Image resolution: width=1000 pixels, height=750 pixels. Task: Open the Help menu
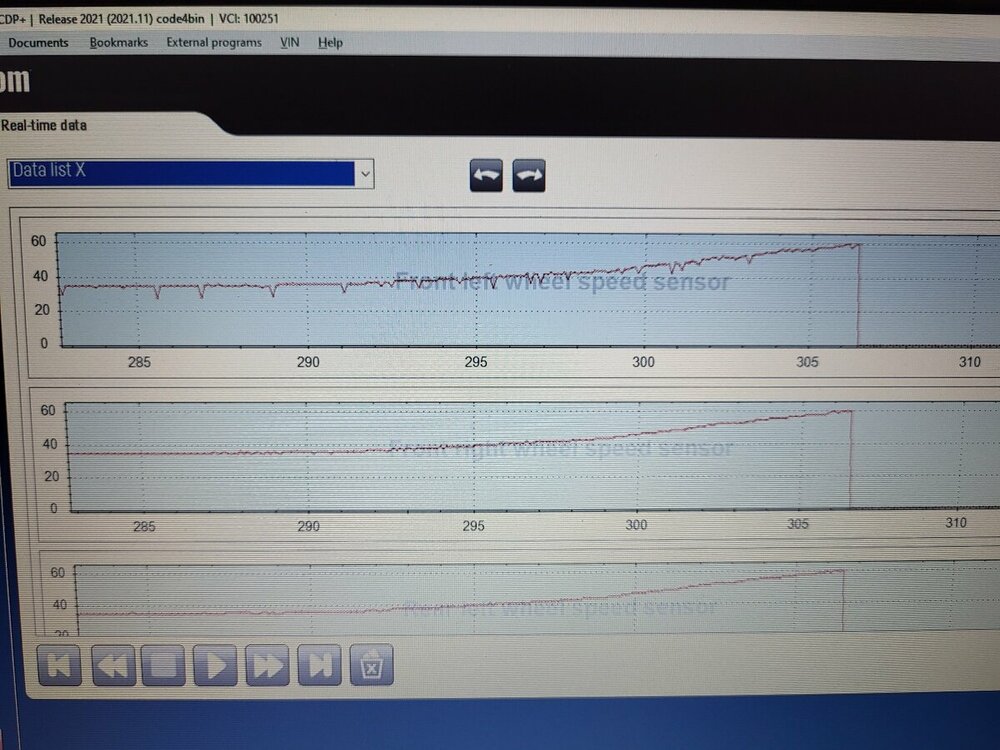(x=330, y=43)
